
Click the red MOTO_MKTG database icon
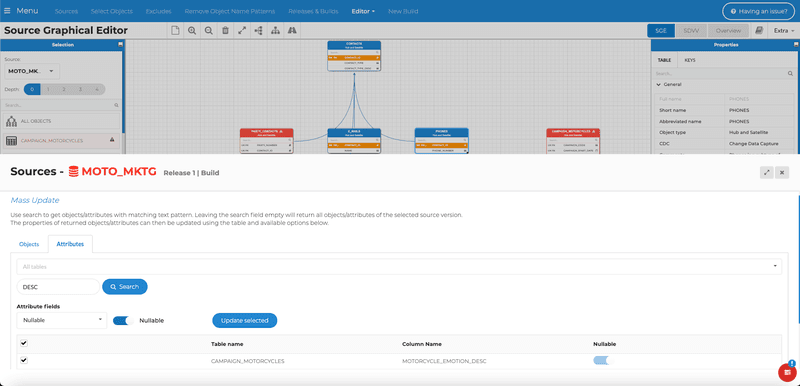[x=73, y=172]
